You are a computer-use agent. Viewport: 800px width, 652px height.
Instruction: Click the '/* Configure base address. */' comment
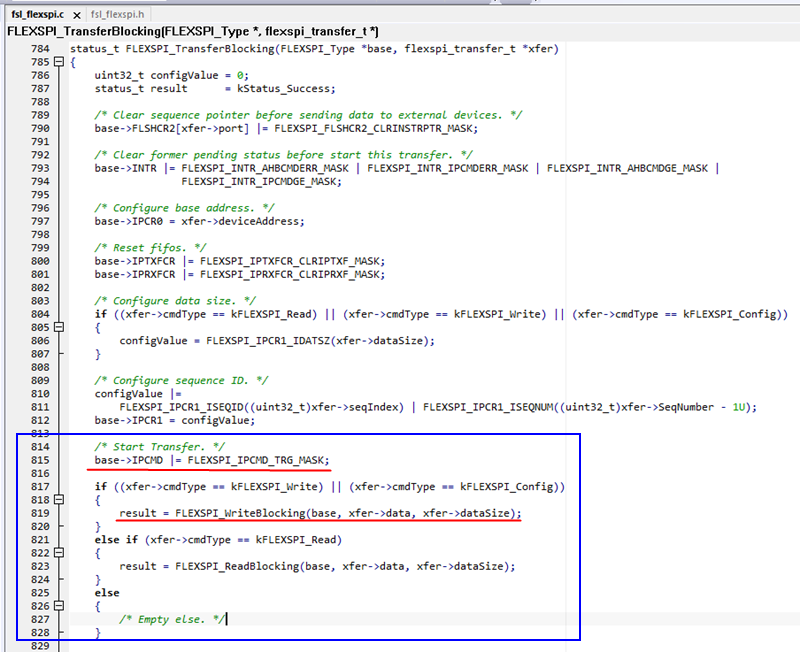click(x=184, y=208)
